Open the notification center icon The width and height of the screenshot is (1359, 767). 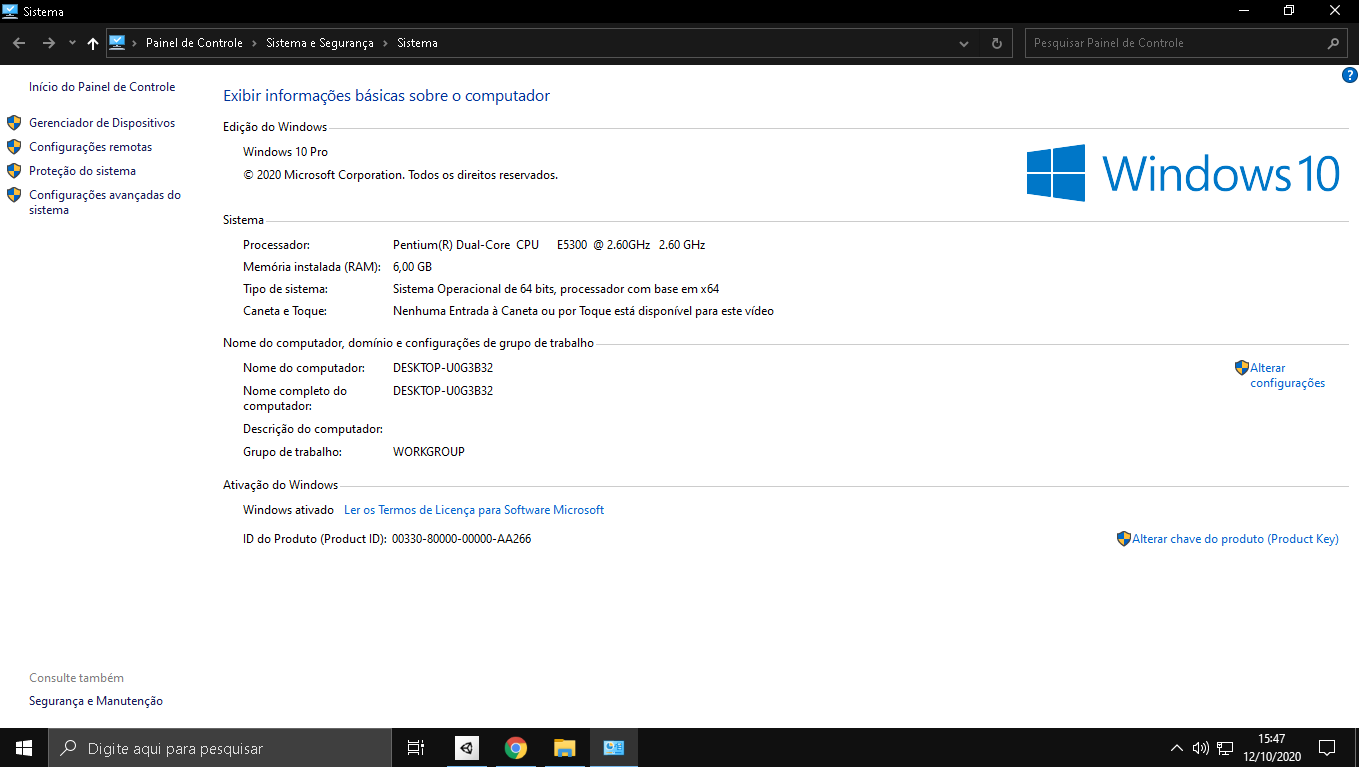tap(1327, 748)
